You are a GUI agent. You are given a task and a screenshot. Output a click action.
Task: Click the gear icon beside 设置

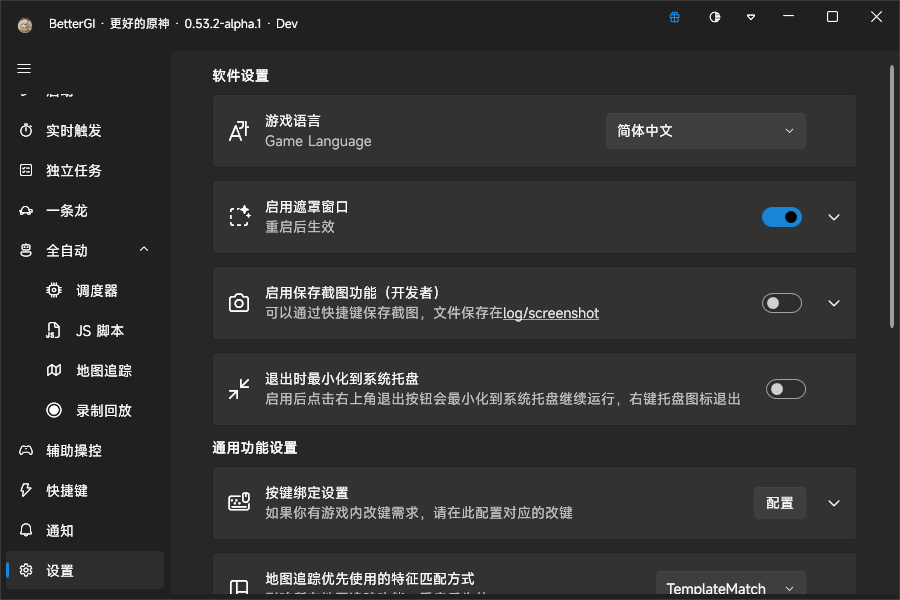coord(26,570)
